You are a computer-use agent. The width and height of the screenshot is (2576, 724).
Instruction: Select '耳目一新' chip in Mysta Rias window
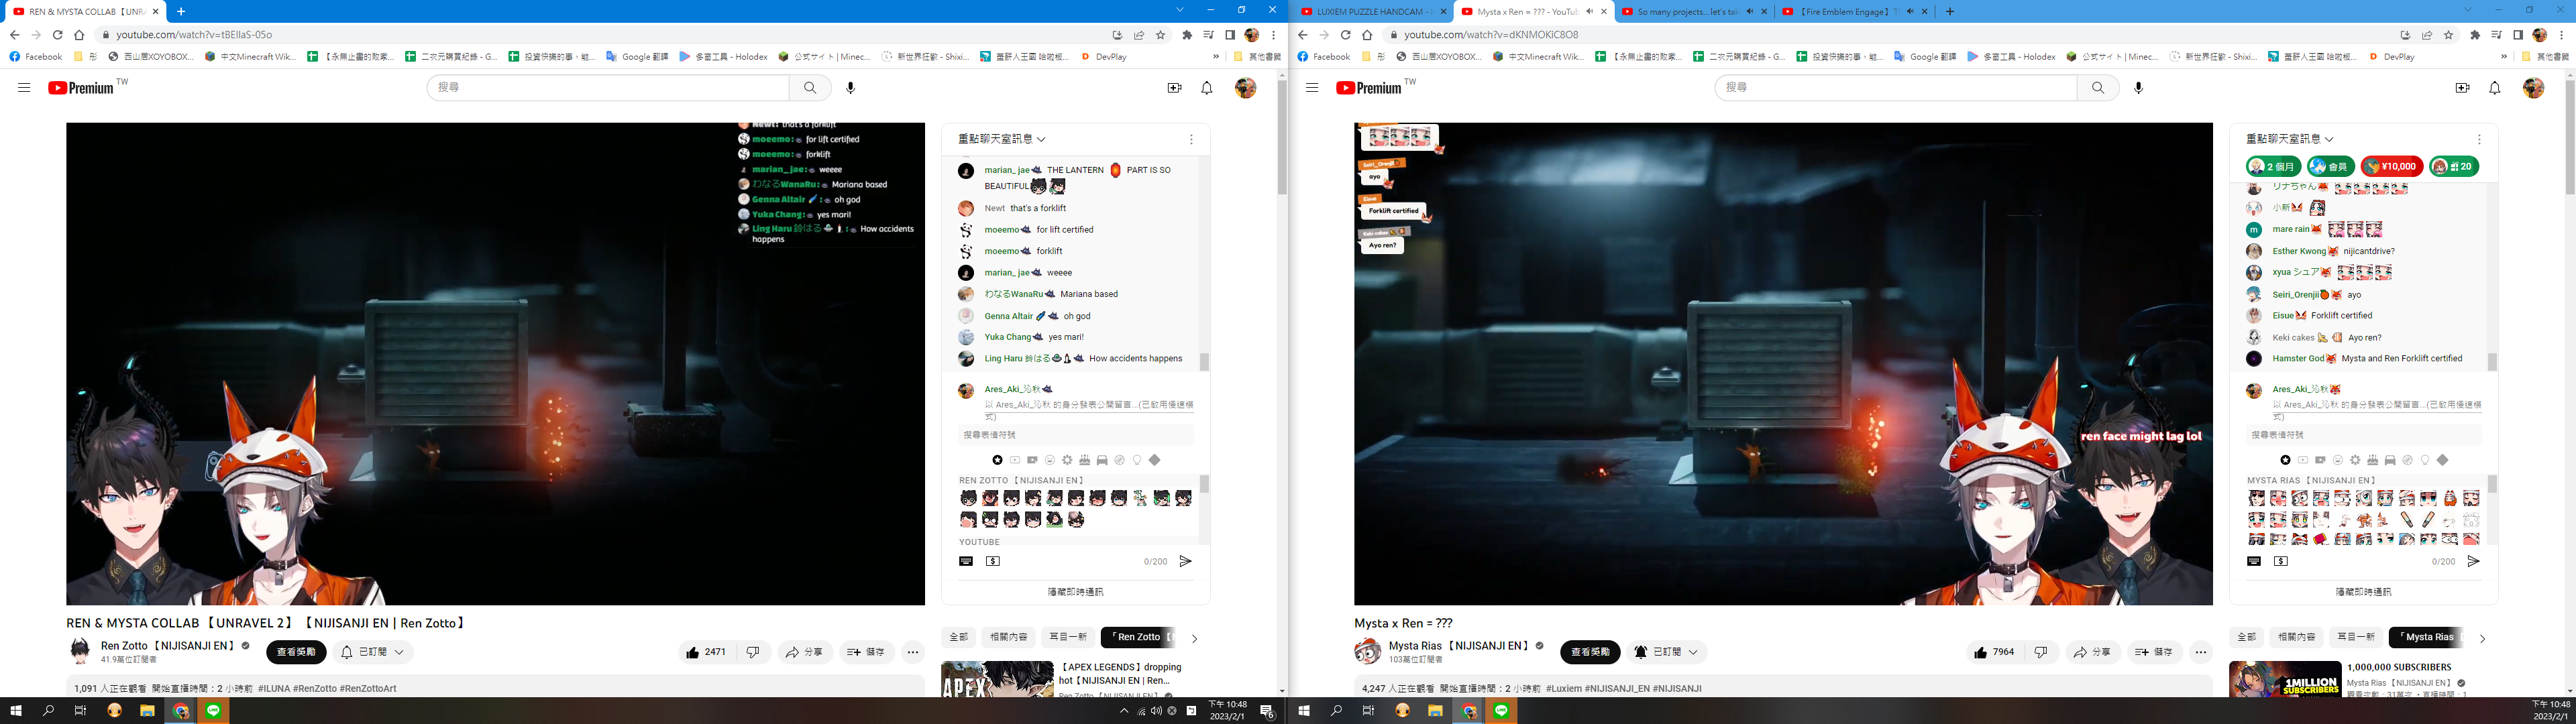2355,637
